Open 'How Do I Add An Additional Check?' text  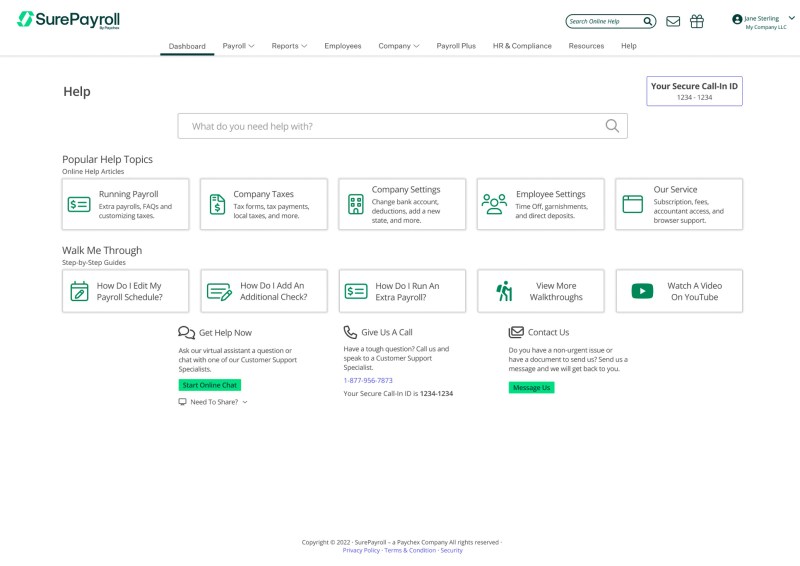click(273, 291)
